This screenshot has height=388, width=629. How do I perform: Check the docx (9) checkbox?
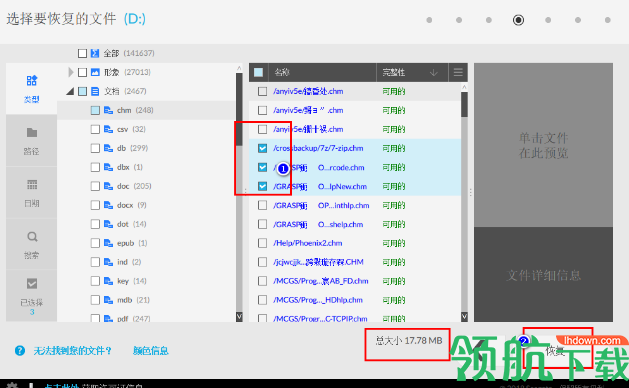(95, 205)
